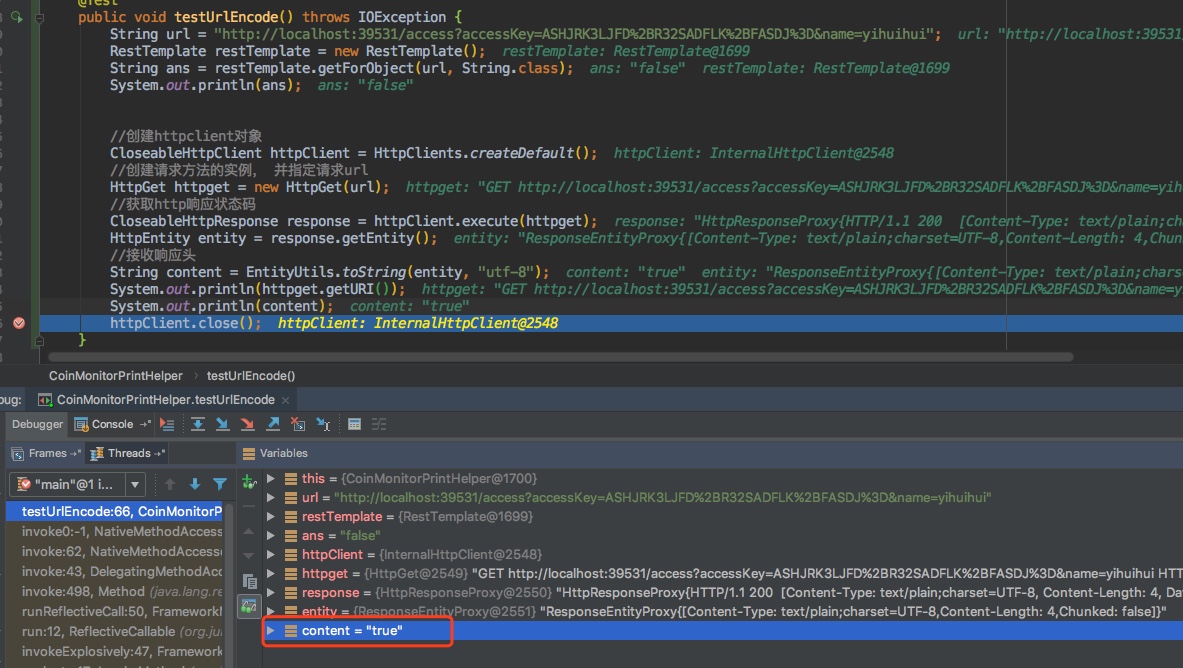Click the Copy Value icon in Variables panel

(249, 581)
